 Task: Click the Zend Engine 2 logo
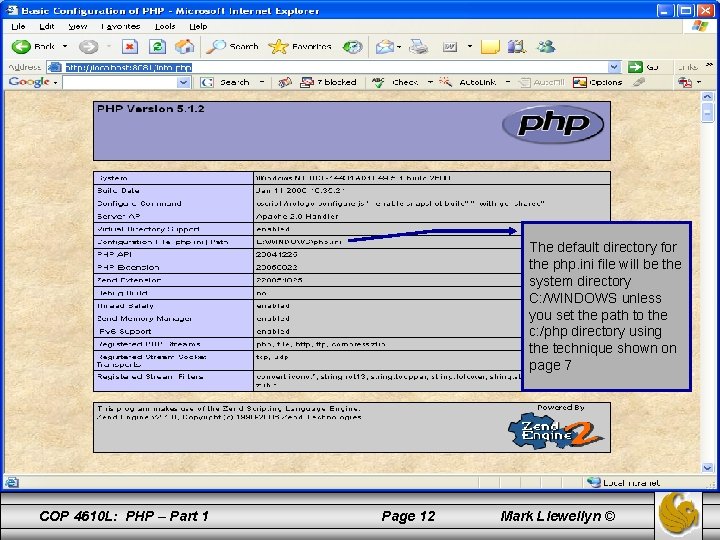(x=556, y=432)
